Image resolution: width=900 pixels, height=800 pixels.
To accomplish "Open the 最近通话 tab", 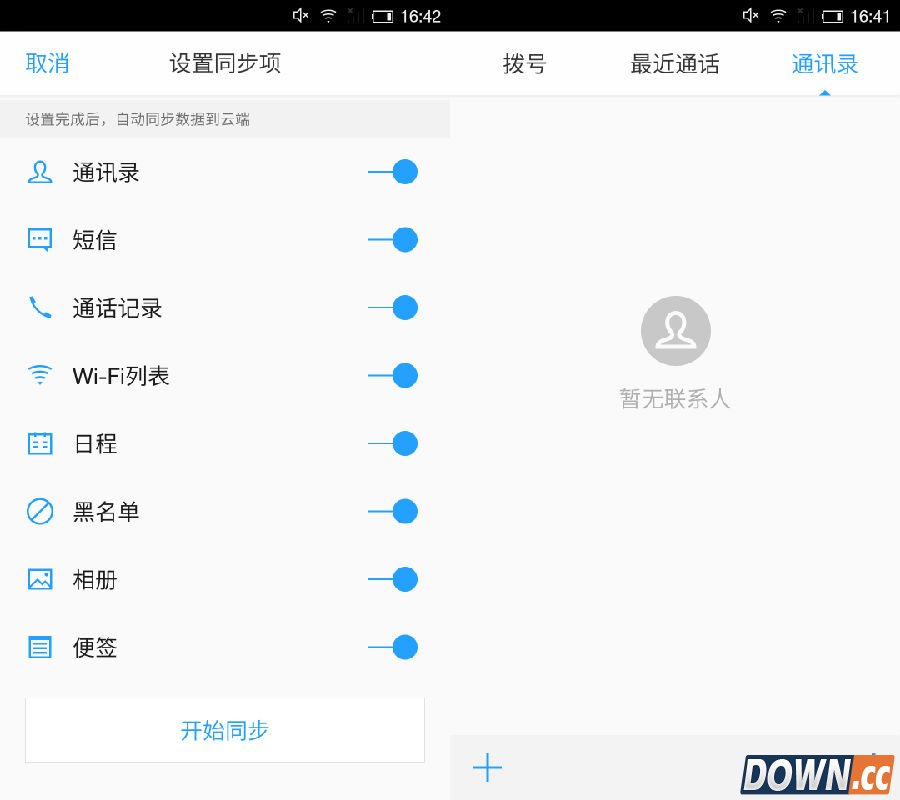I will click(x=674, y=63).
